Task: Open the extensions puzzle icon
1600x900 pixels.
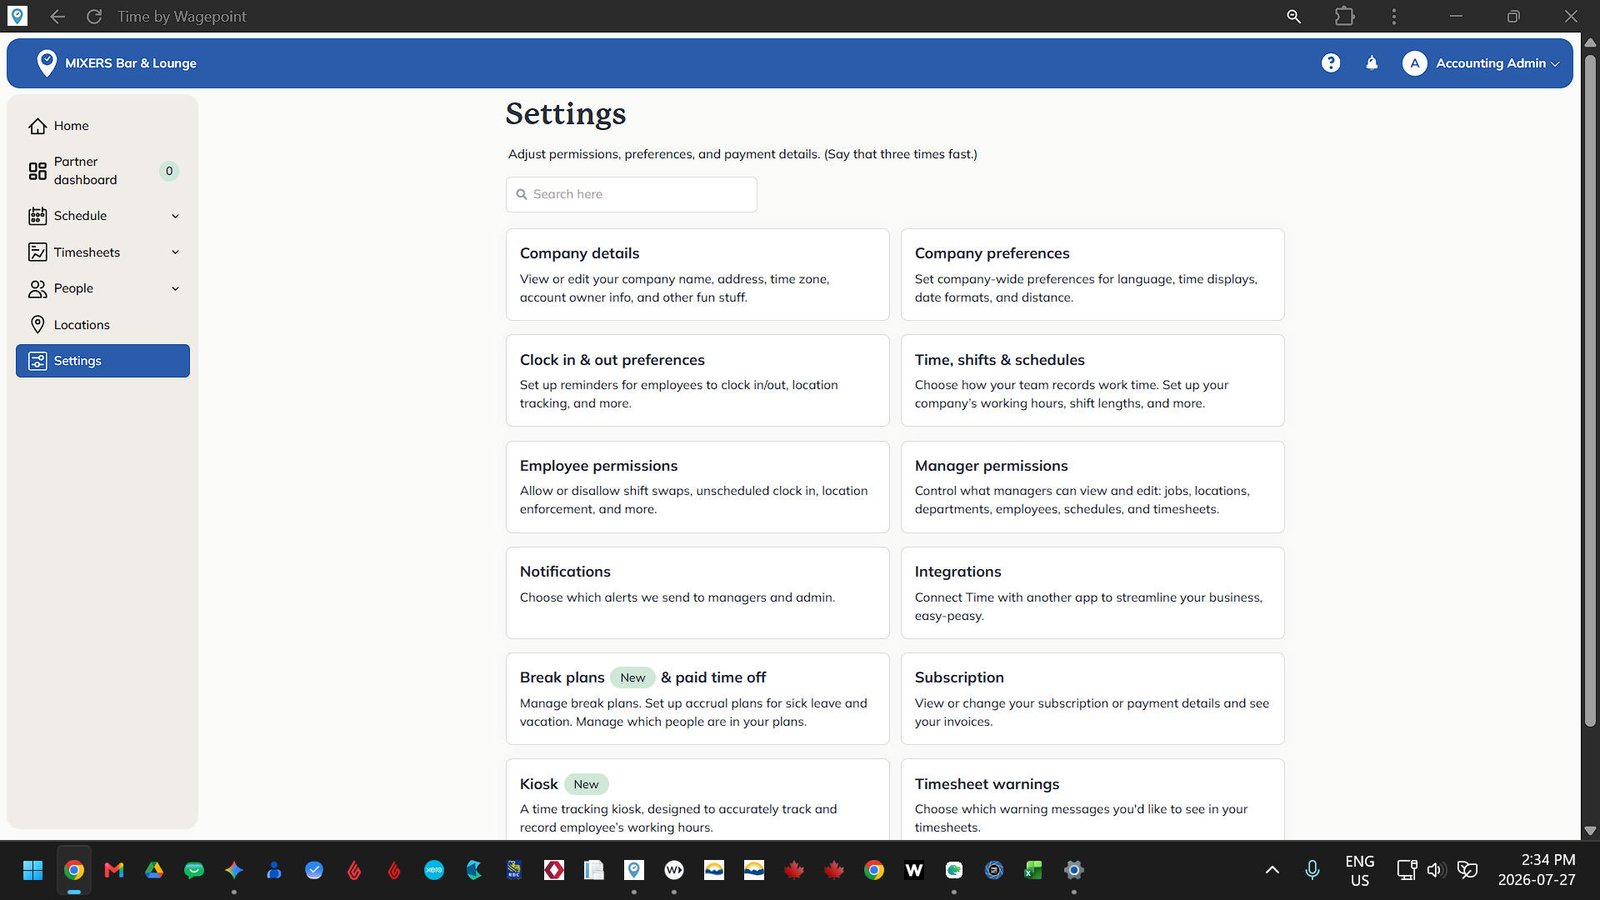Action: 1344,16
